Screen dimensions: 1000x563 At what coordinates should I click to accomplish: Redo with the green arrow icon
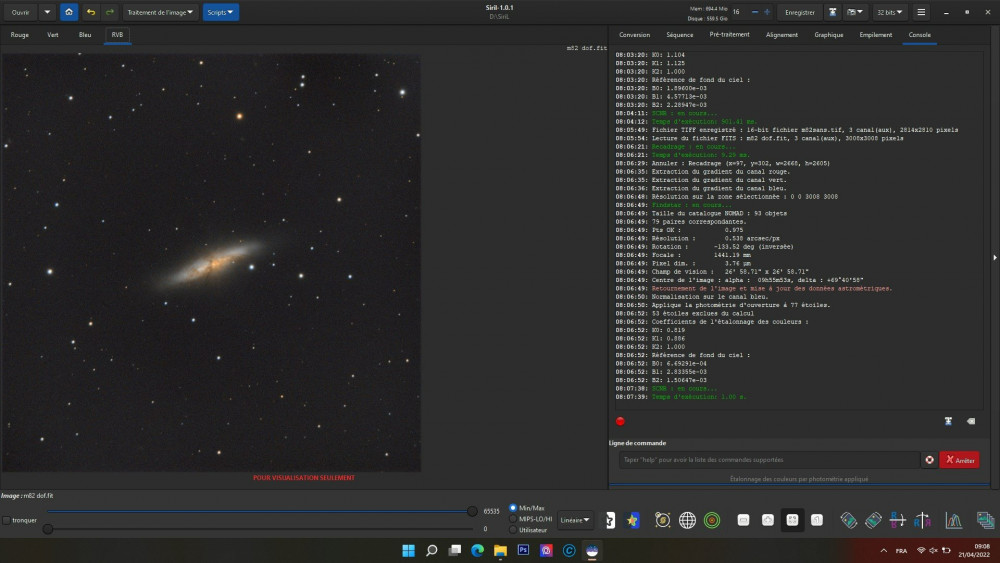point(110,12)
